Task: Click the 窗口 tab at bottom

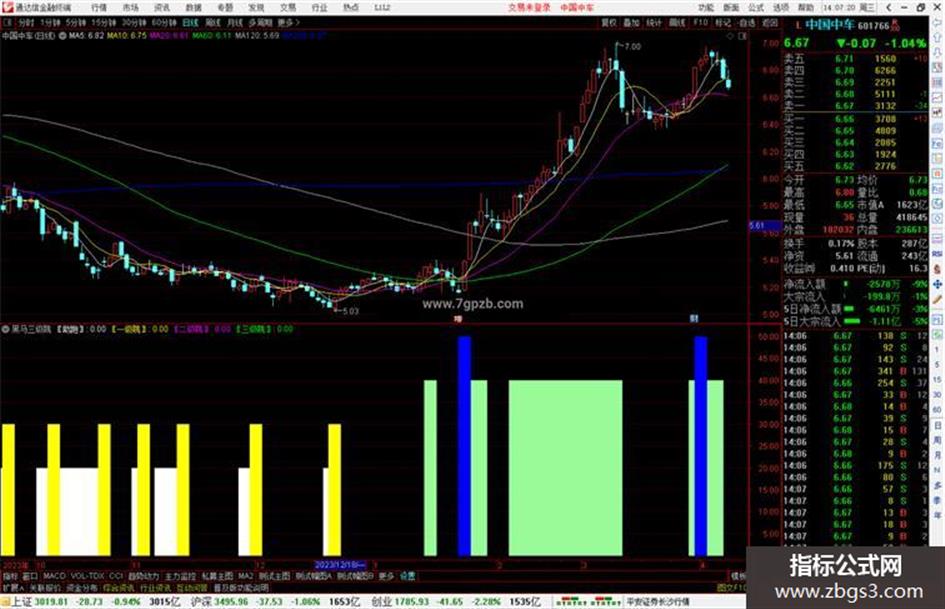Action: coord(30,576)
